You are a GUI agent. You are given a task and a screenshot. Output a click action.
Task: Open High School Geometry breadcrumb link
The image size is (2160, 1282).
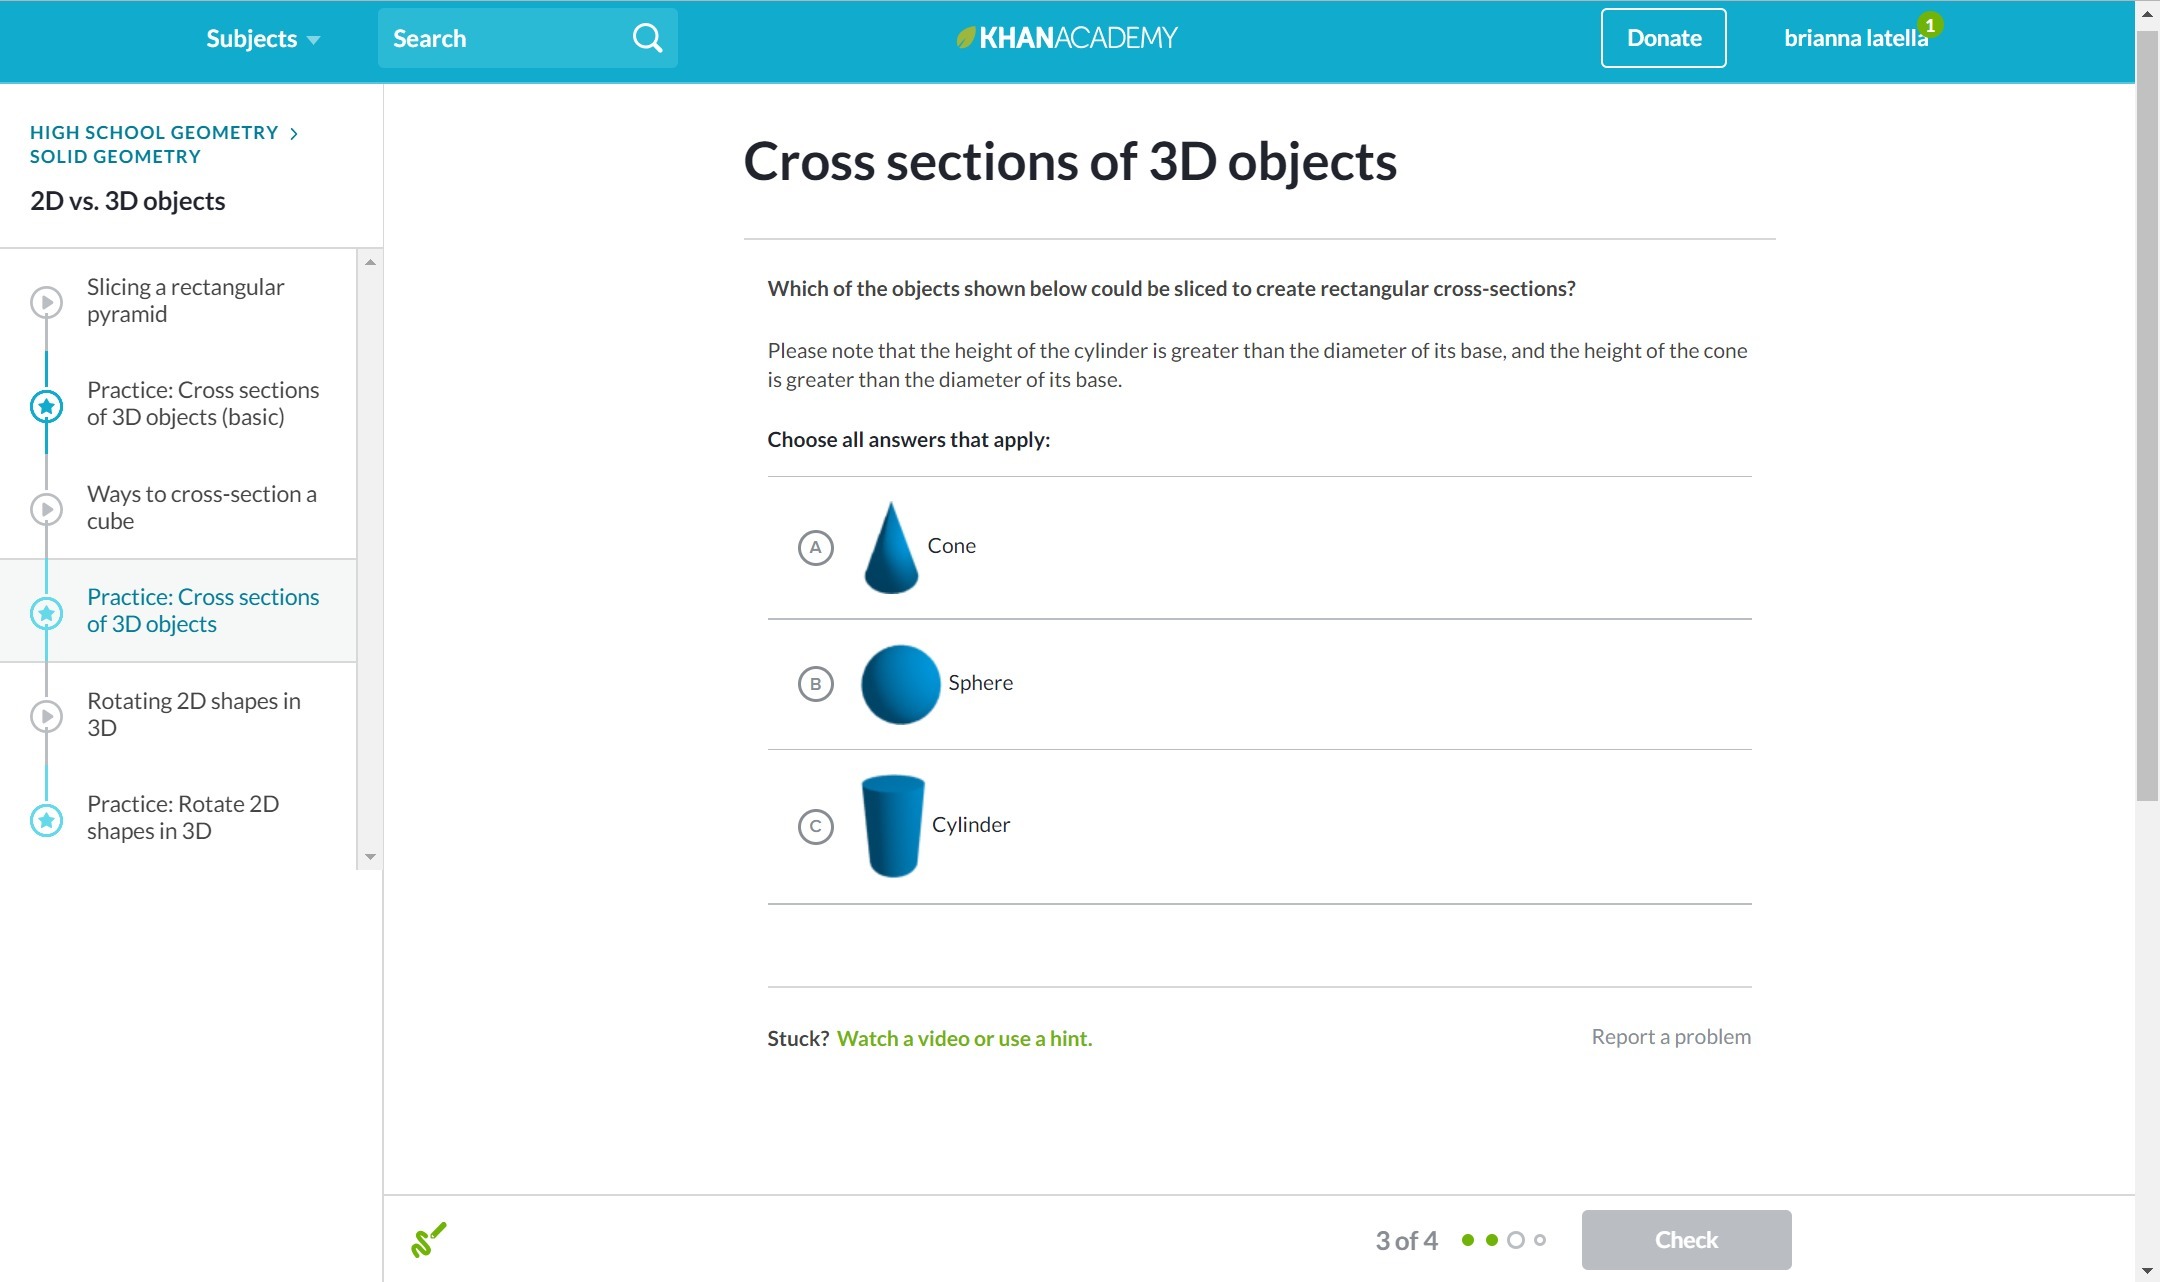click(154, 132)
